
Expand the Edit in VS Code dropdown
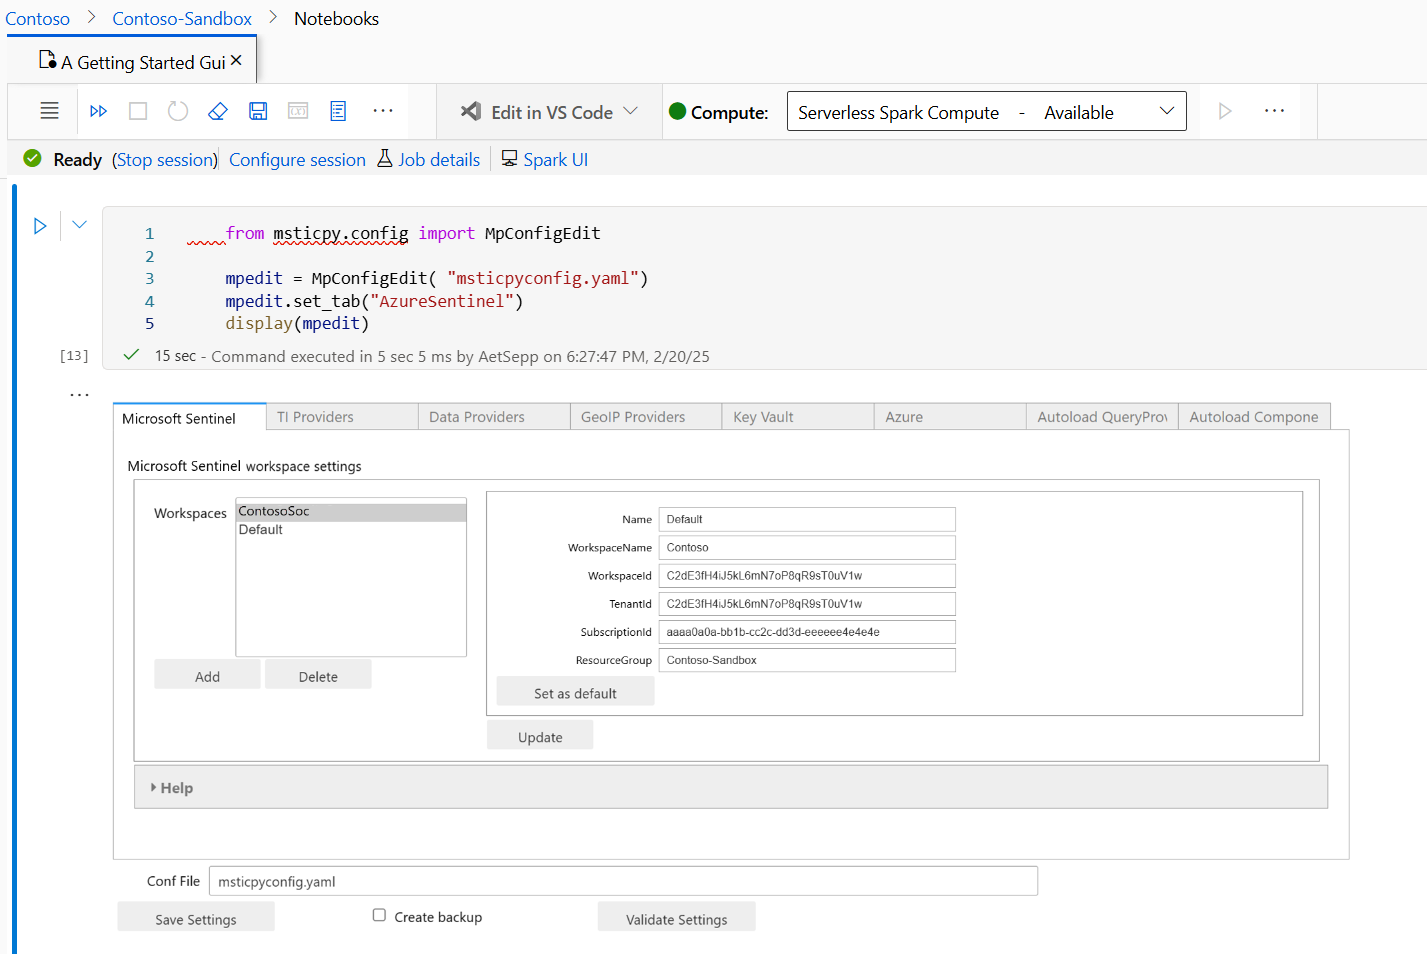[630, 111]
